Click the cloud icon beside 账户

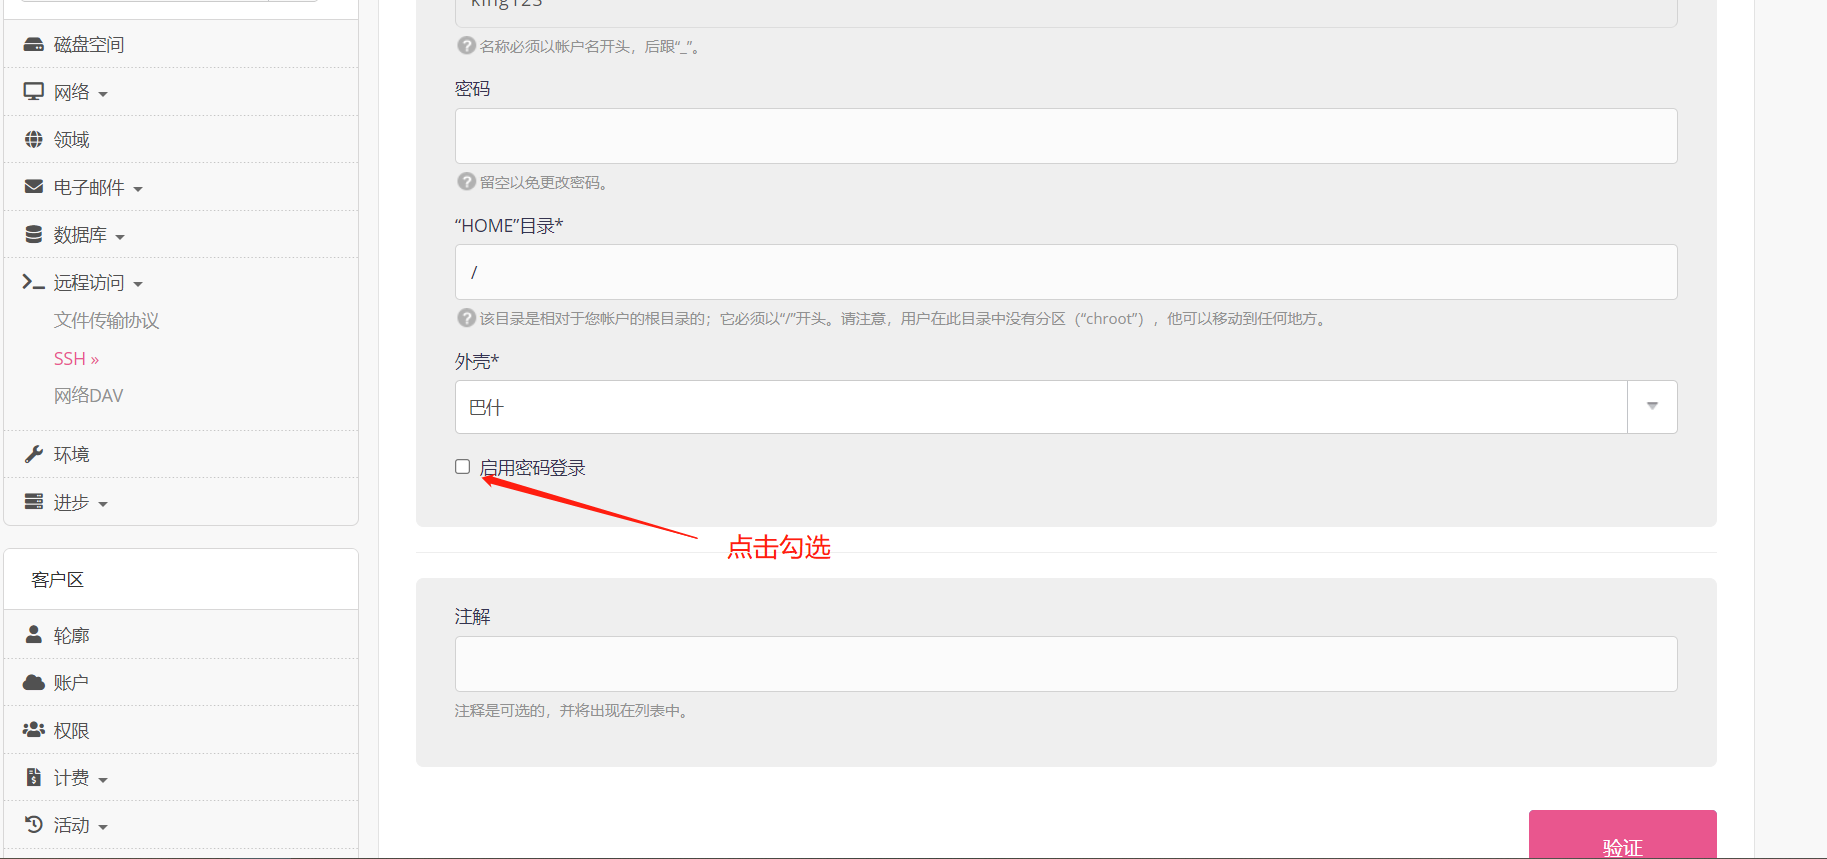(x=34, y=682)
